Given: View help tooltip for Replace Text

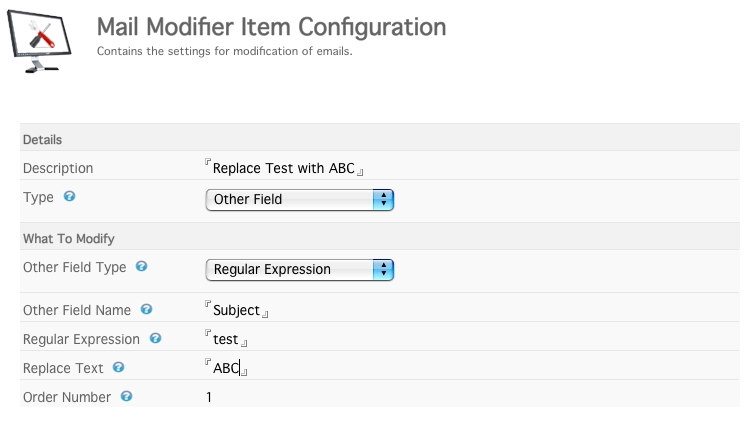Looking at the screenshot, I should point(118,368).
